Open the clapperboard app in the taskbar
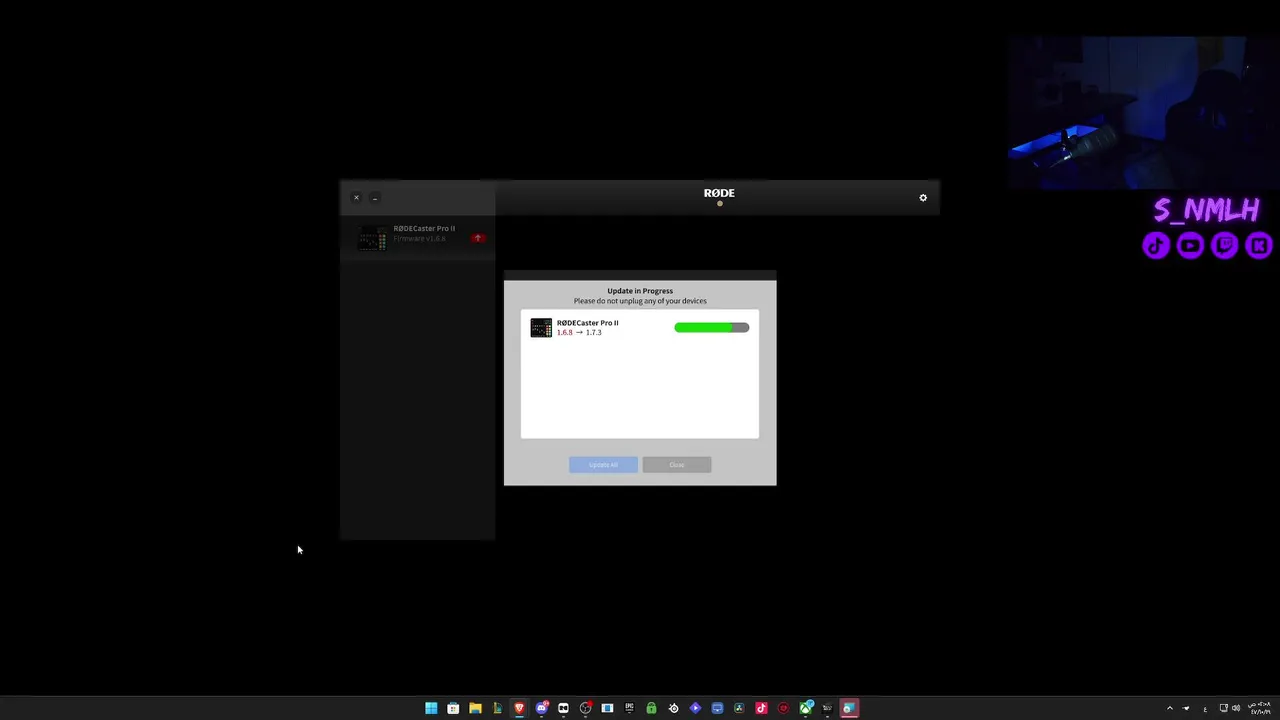The image size is (1280, 720). [x=827, y=708]
